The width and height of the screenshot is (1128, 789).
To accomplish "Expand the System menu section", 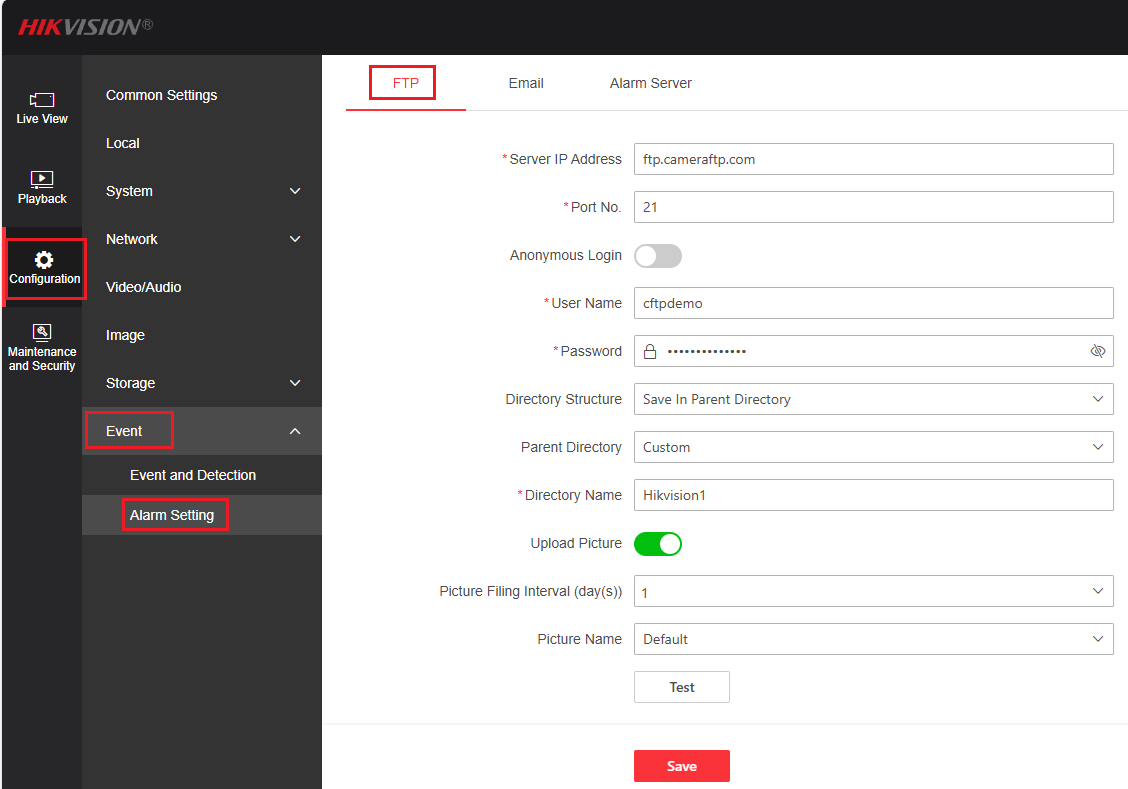I will pyautogui.click(x=295, y=191).
